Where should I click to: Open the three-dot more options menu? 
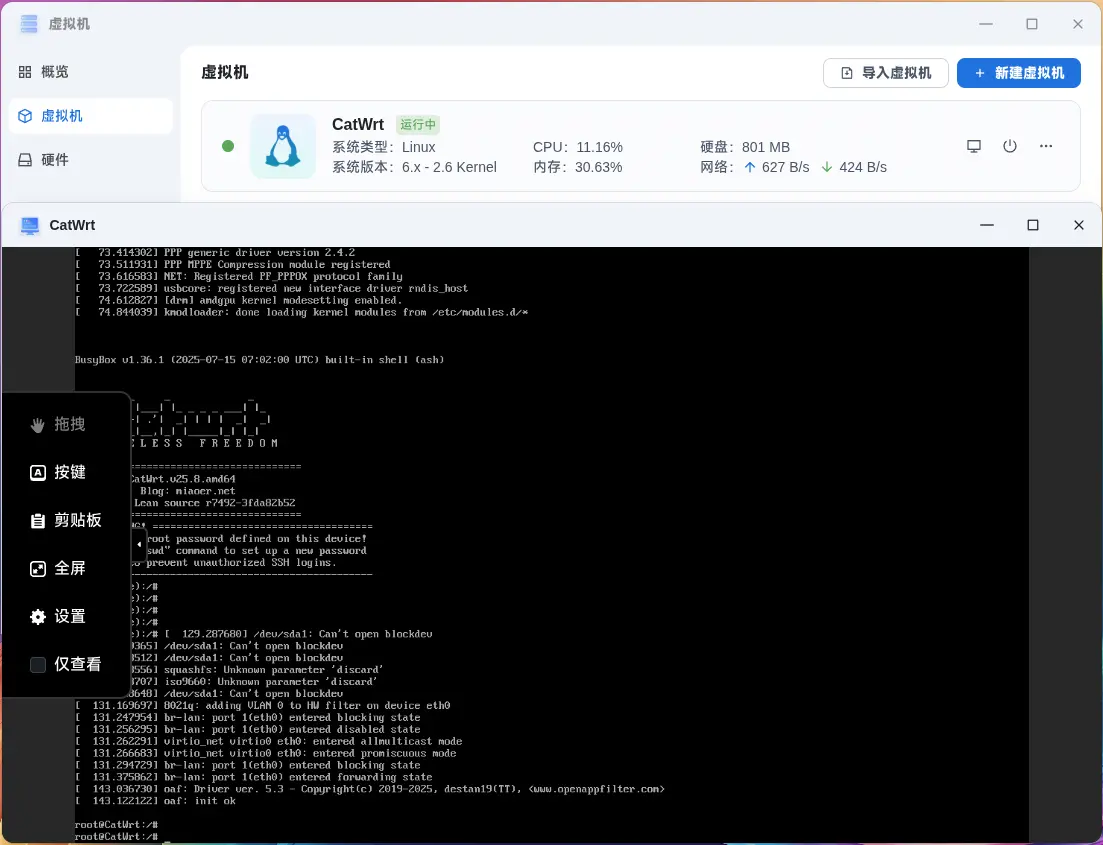pyautogui.click(x=1046, y=146)
